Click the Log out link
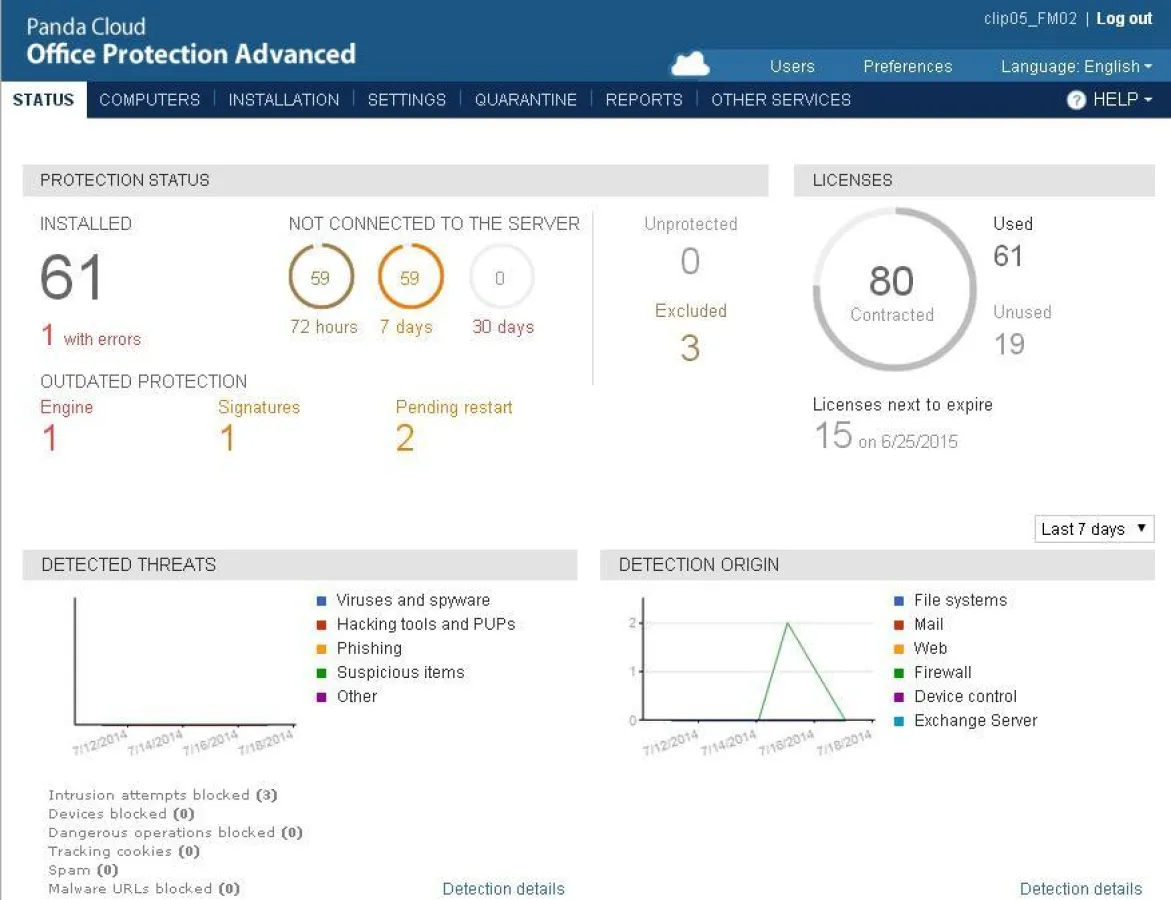 click(1124, 19)
